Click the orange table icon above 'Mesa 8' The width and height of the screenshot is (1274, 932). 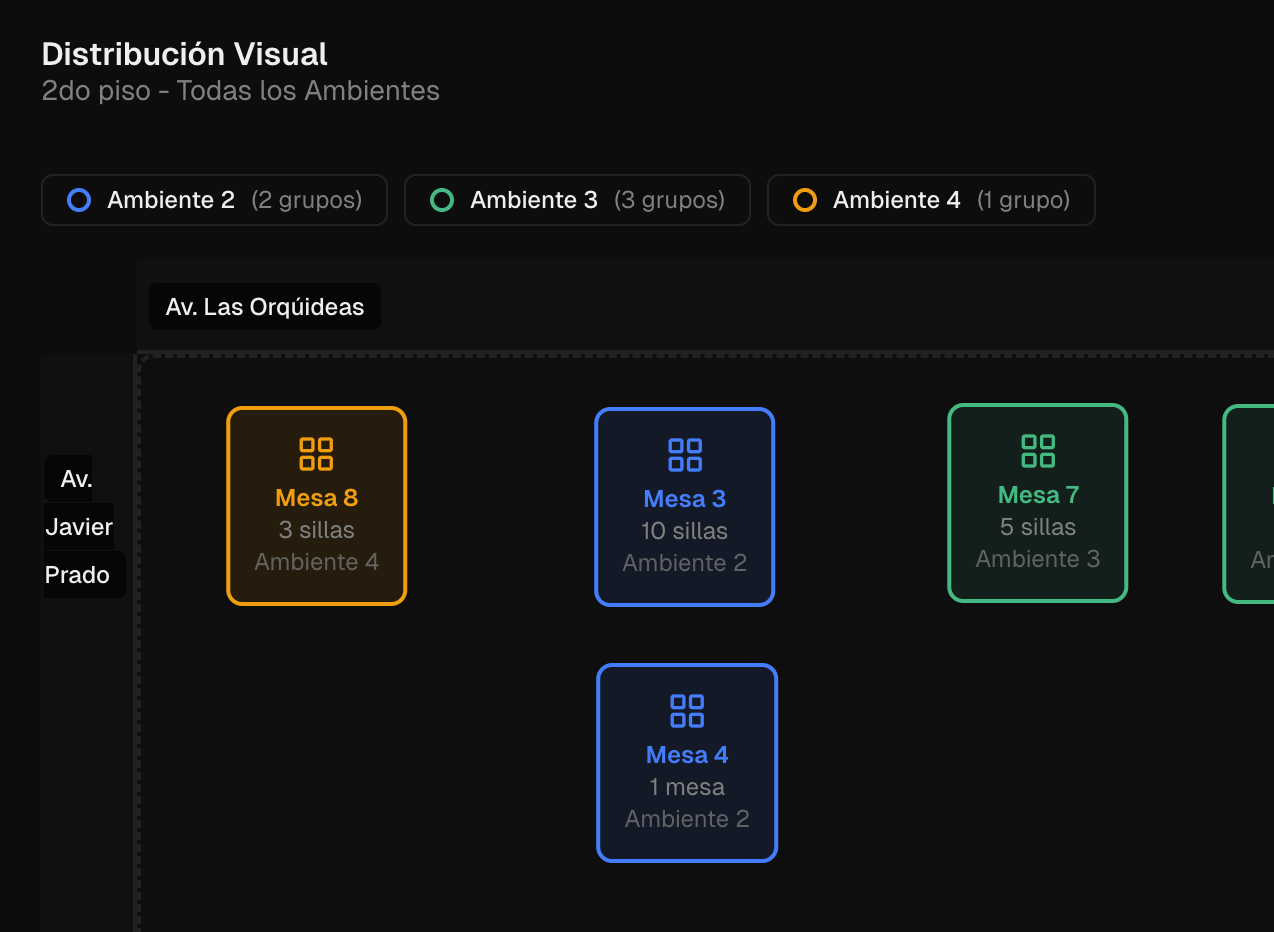316,452
